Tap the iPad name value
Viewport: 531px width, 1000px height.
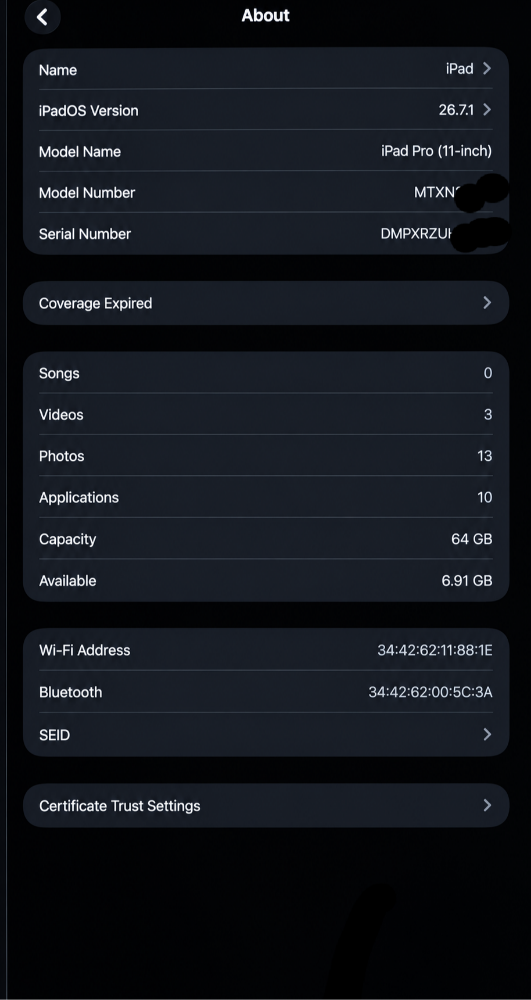[460, 69]
